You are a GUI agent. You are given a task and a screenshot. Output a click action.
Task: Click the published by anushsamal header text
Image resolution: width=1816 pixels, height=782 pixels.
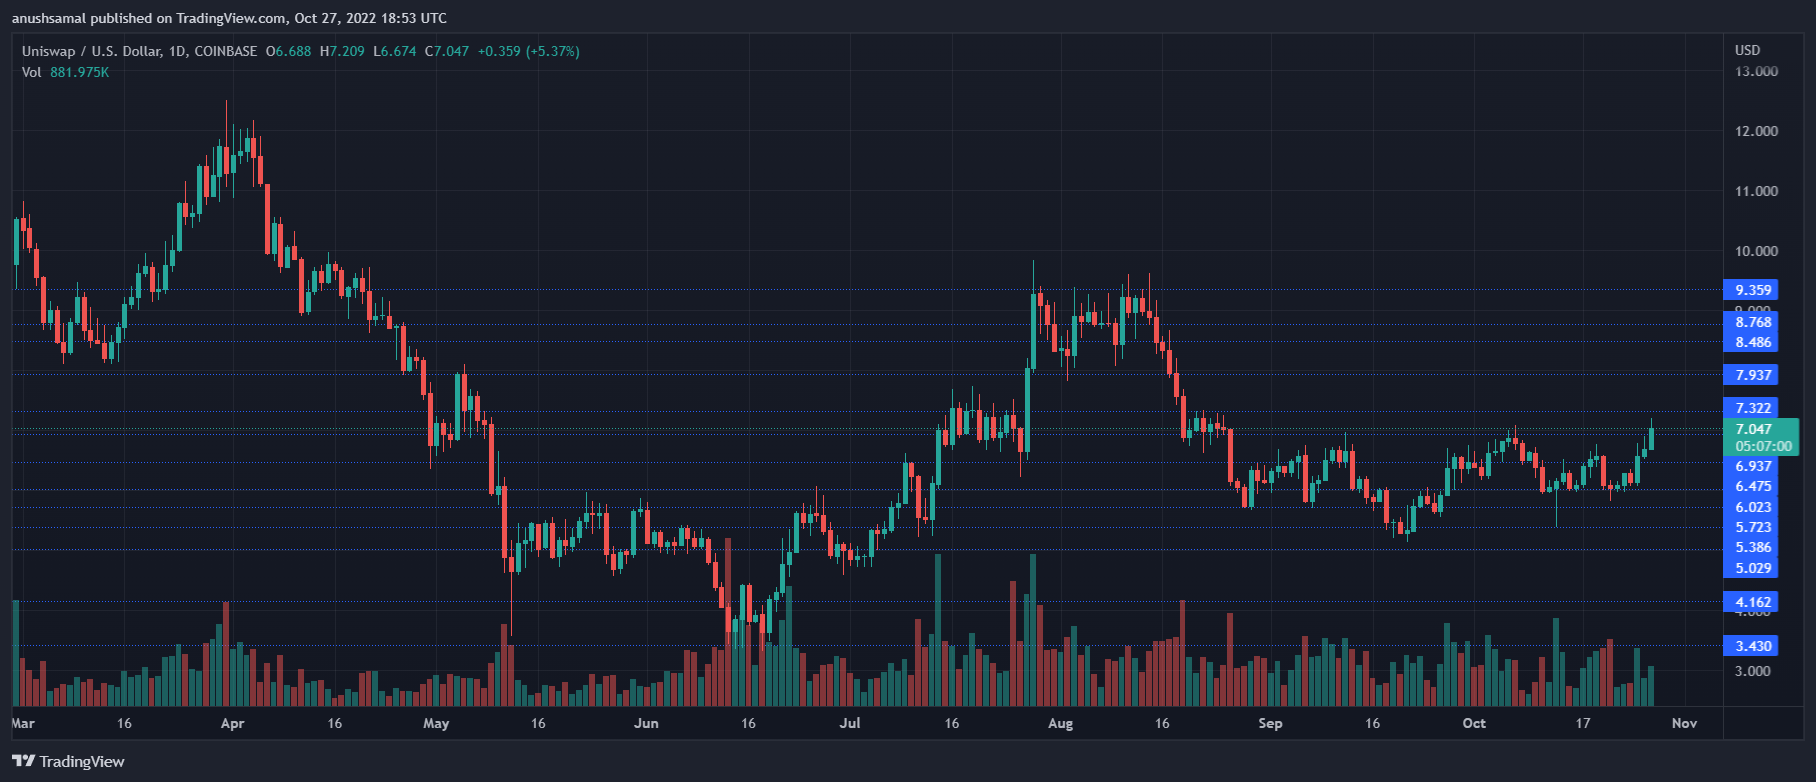click(x=229, y=18)
